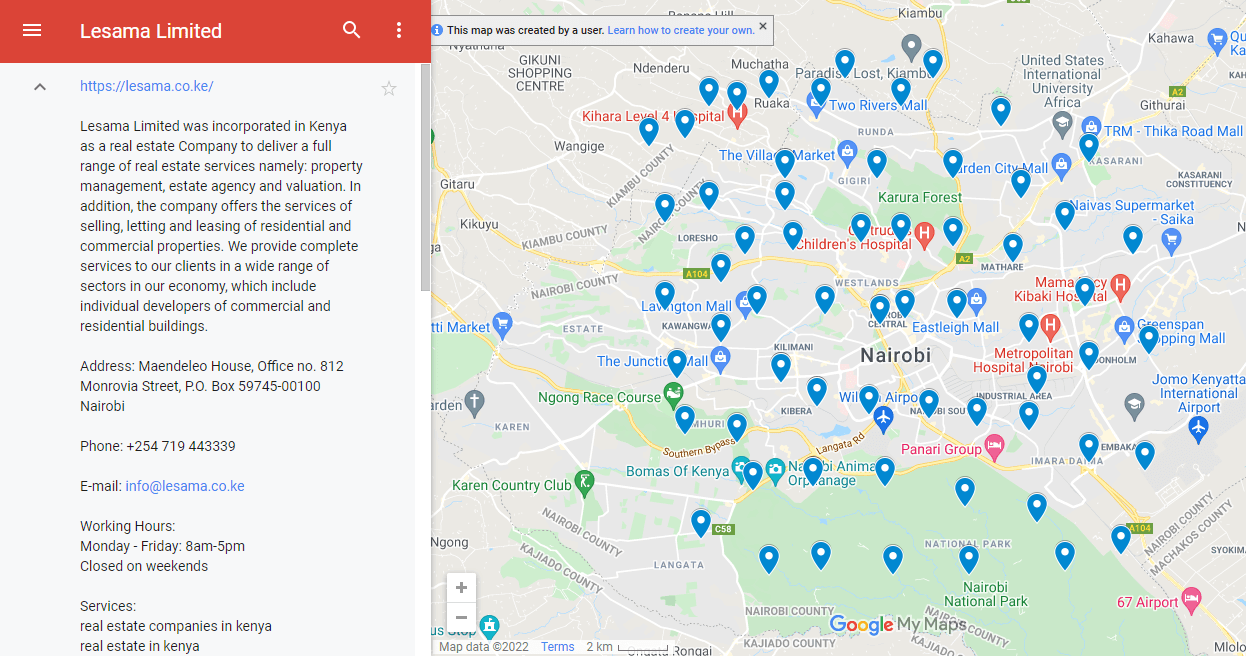Screen dimensions: 1246x656
Task: Click the 'Monday - Friday: 8am-5pm' text
Action: (x=162, y=546)
